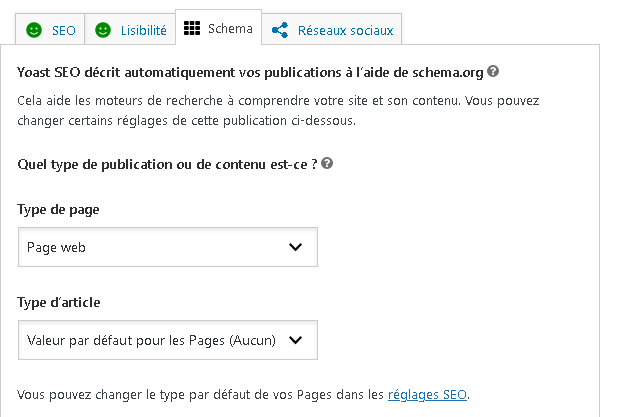Open the Réseaux sociaux tab
The height and width of the screenshot is (417, 642).
[x=332, y=29]
